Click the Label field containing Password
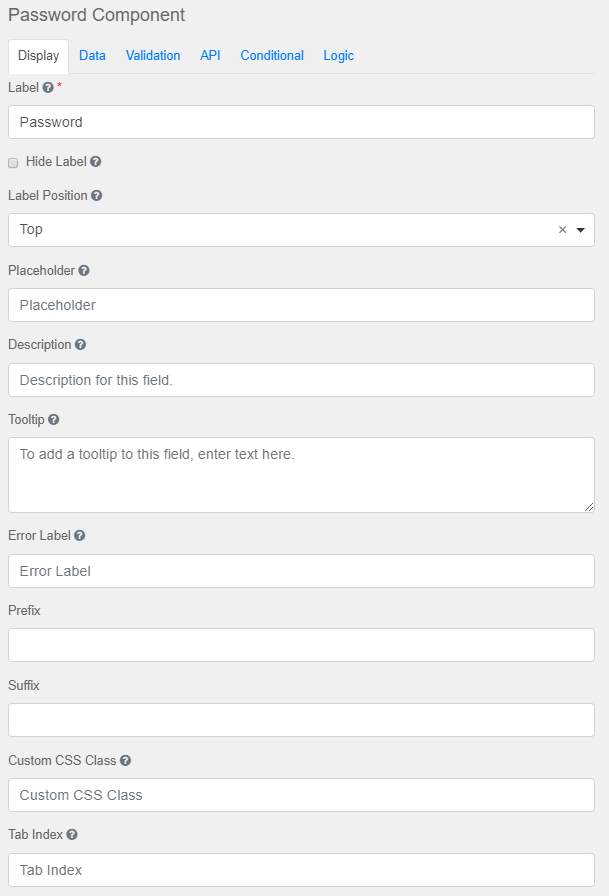Screen dimensions: 609x896 pos(300,122)
